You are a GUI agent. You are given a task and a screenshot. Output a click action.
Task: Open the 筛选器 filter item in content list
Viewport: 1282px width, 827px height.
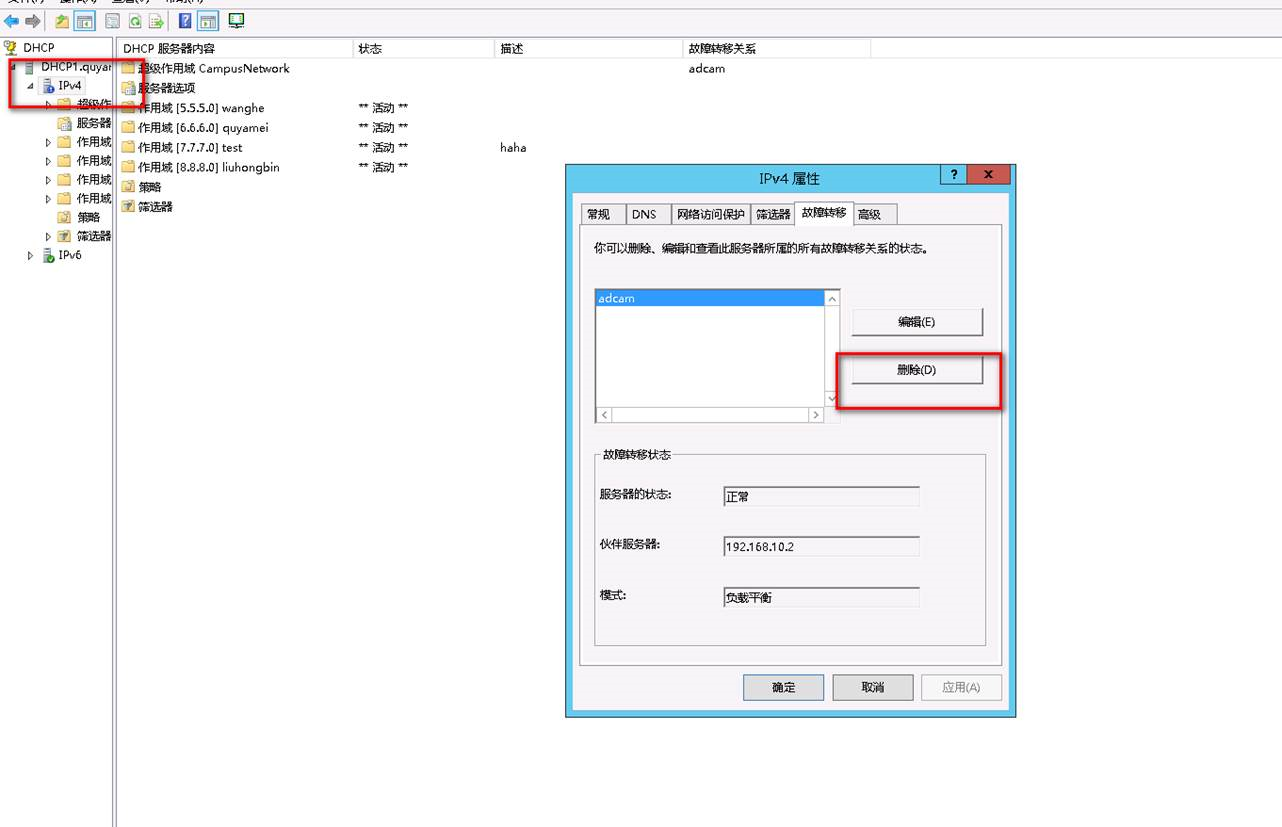click(x=155, y=207)
